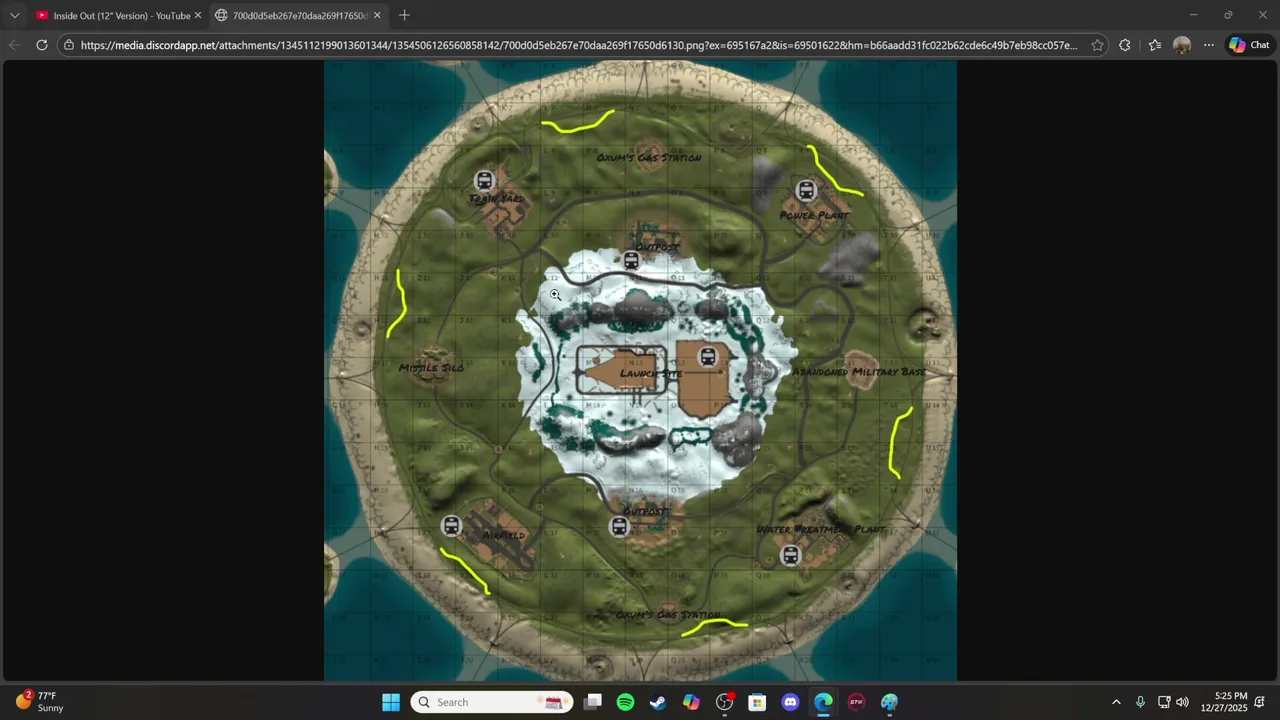Click the southern Outpost station icon
Screen dimensions: 1280x720
click(619, 527)
